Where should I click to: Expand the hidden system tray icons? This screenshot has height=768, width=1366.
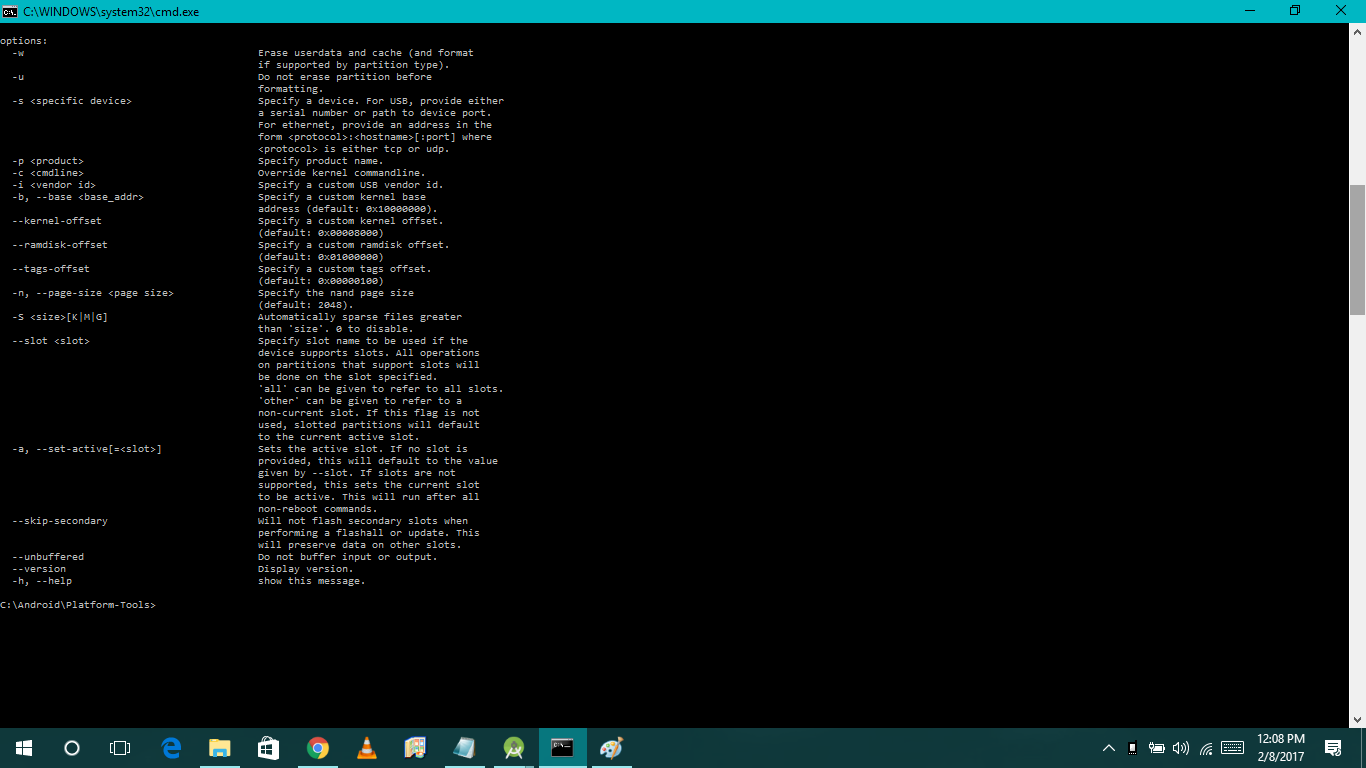pyautogui.click(x=1108, y=748)
